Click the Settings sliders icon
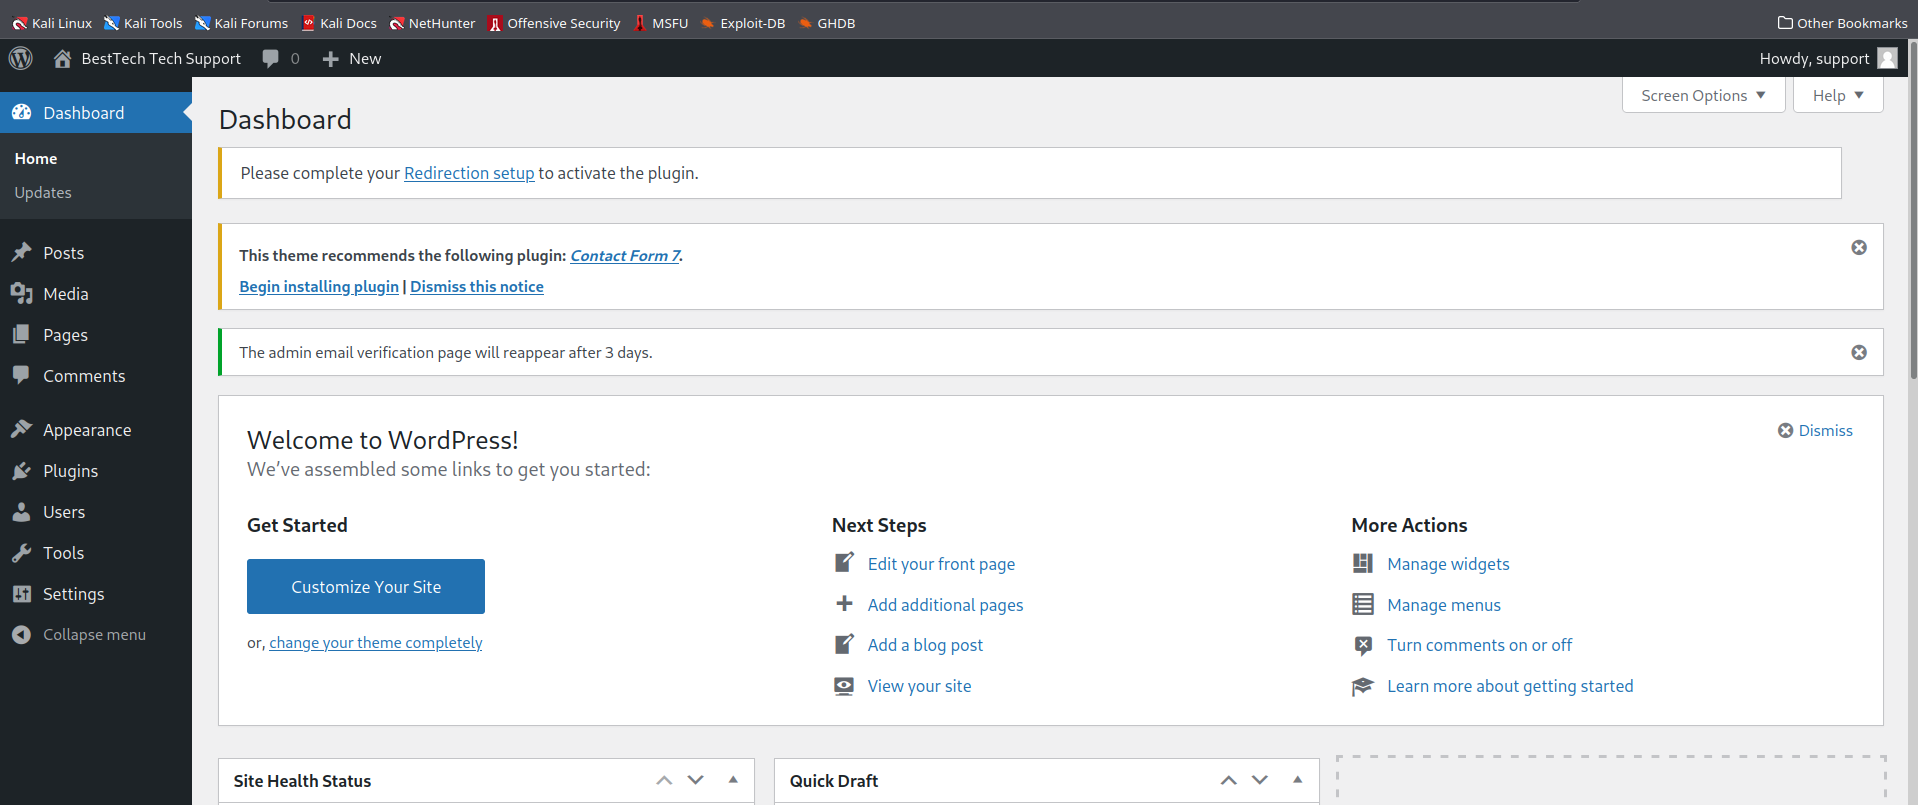1918x805 pixels. click(21, 593)
